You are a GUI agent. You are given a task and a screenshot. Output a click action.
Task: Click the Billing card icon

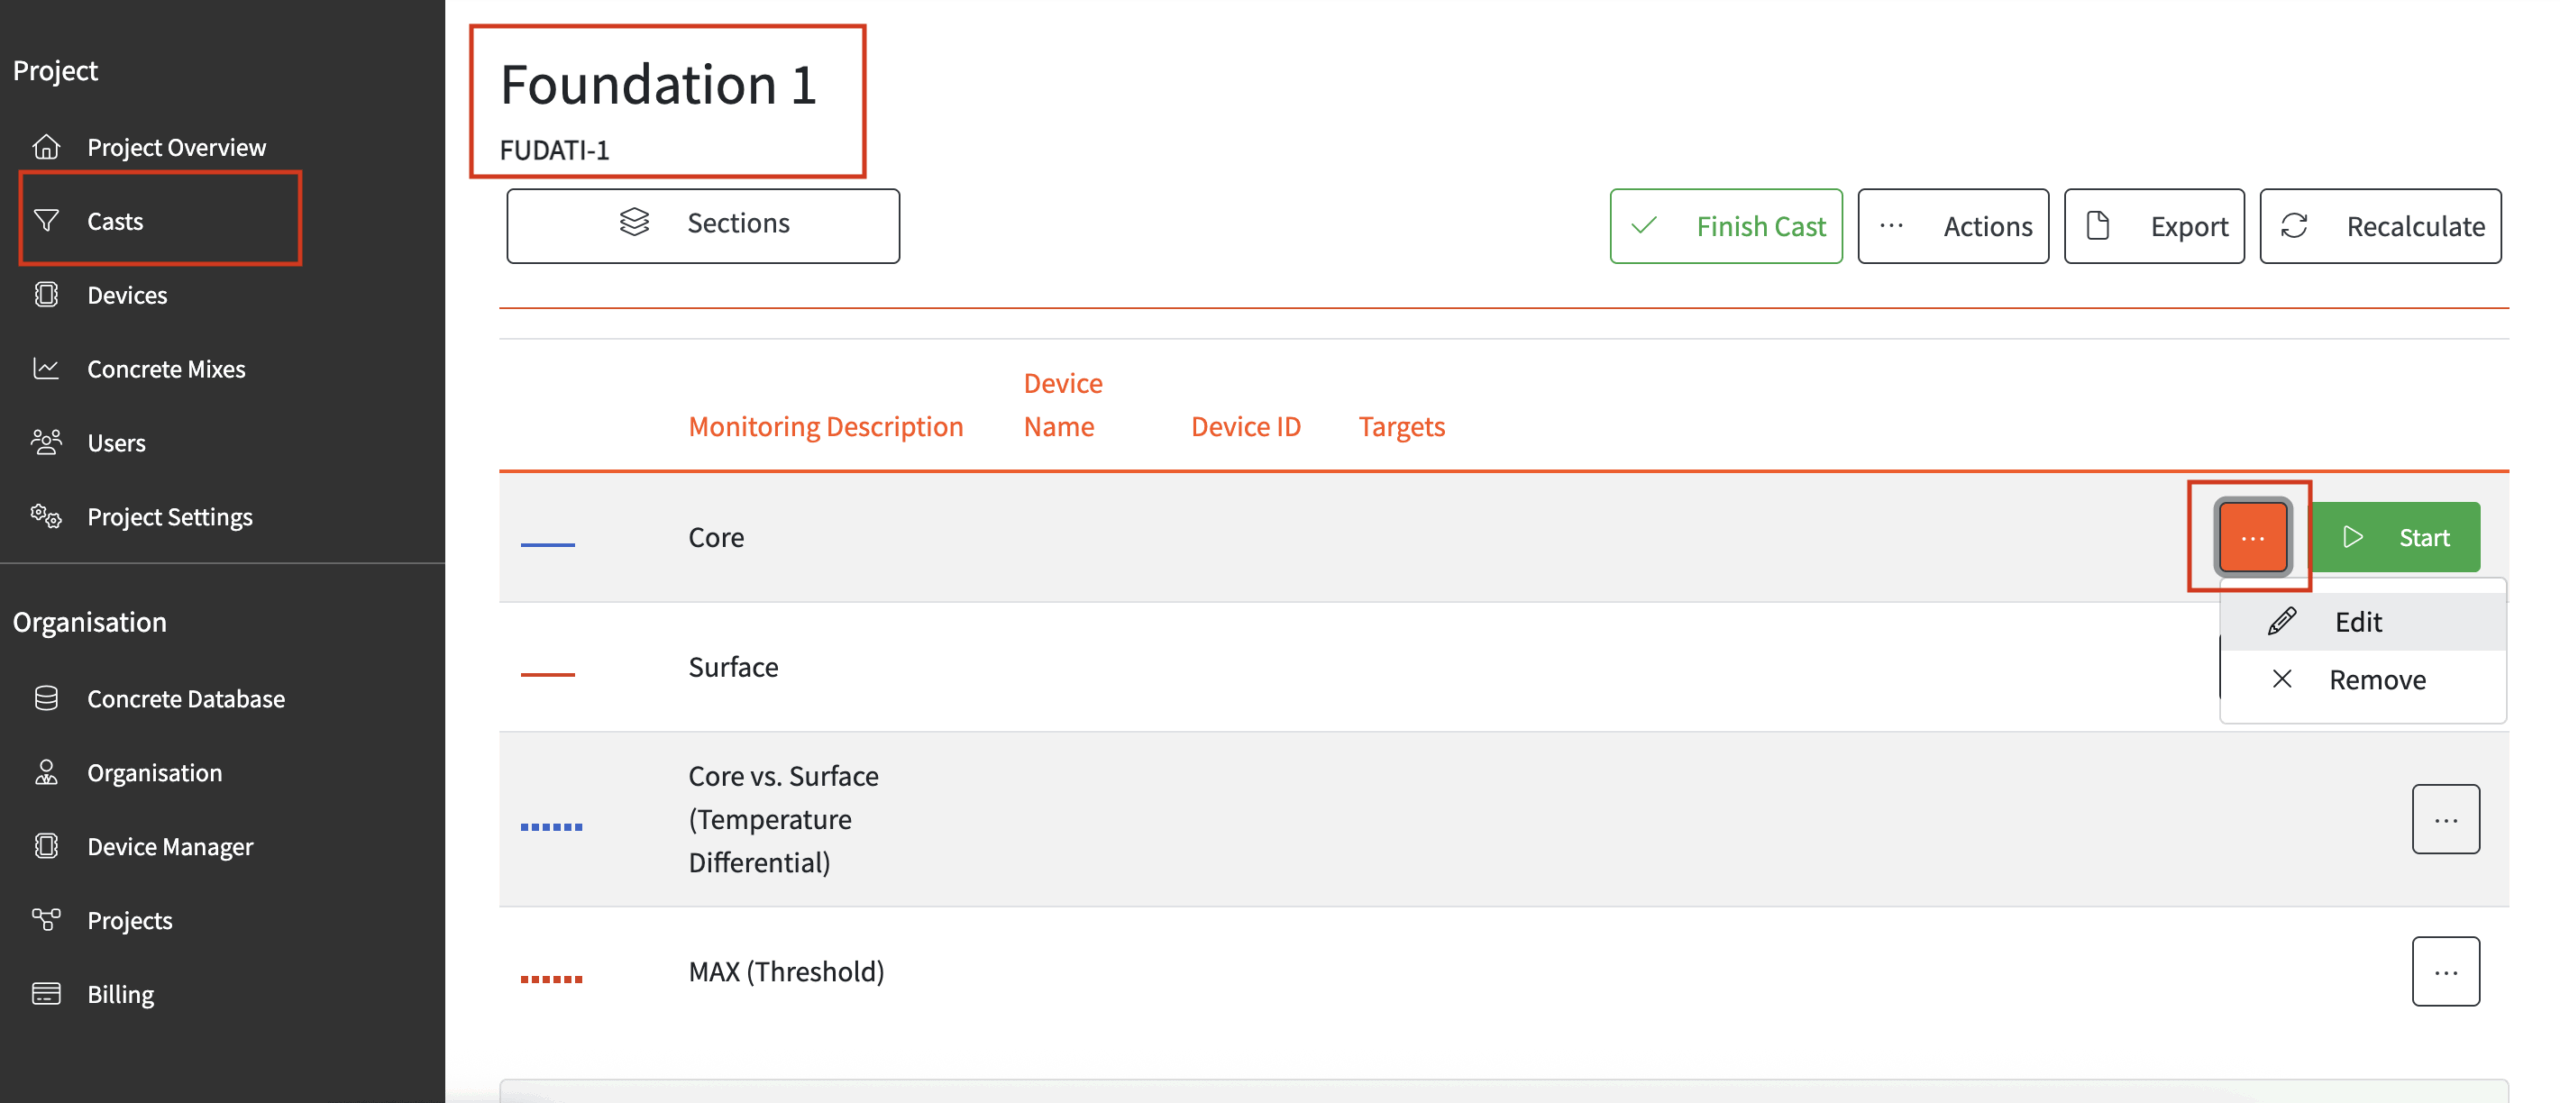47,994
